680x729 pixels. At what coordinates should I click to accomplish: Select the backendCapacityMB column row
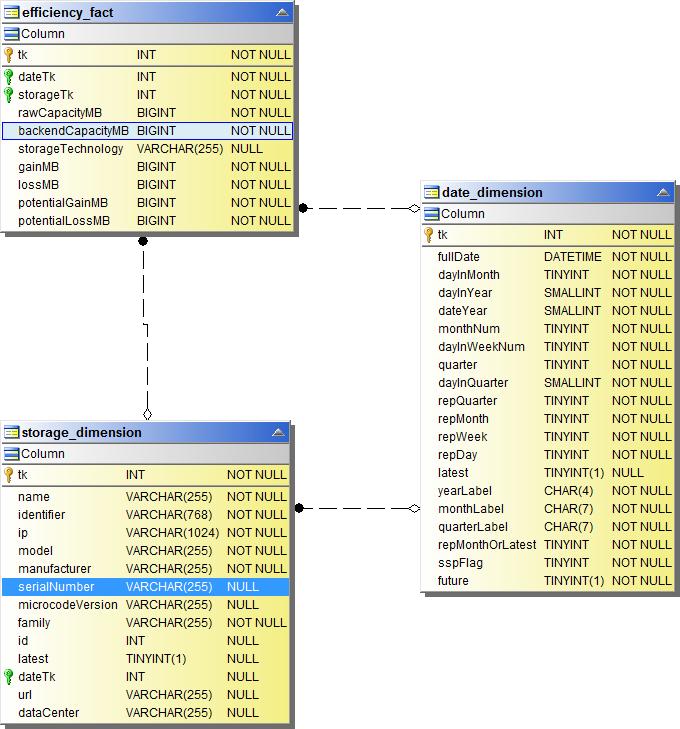pyautogui.click(x=147, y=131)
